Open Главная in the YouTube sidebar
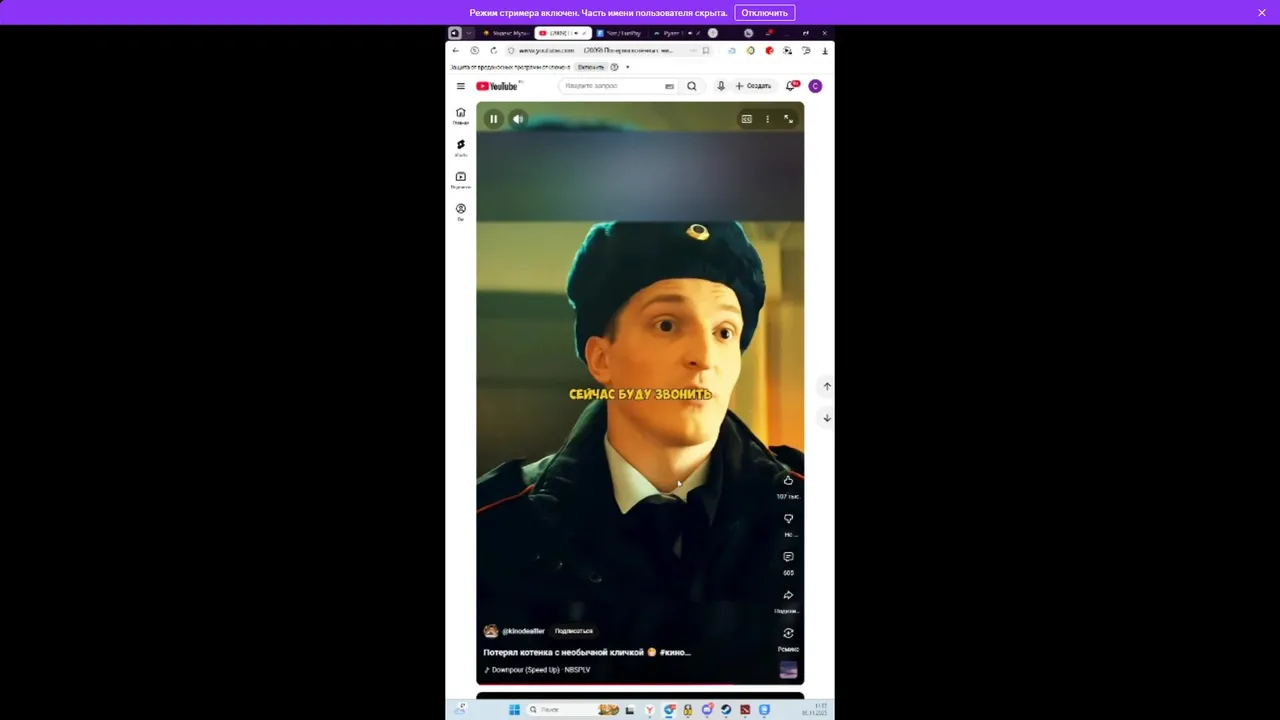The image size is (1280, 720). (461, 116)
